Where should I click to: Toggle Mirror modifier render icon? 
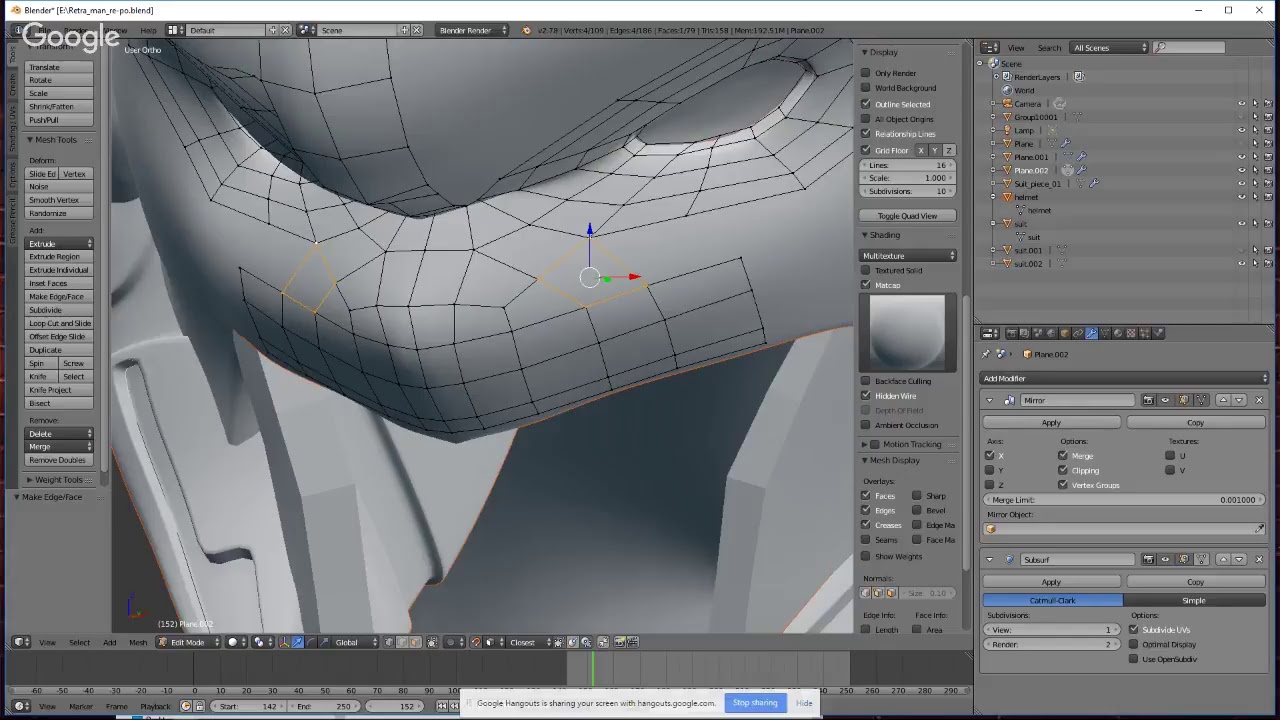1148,400
